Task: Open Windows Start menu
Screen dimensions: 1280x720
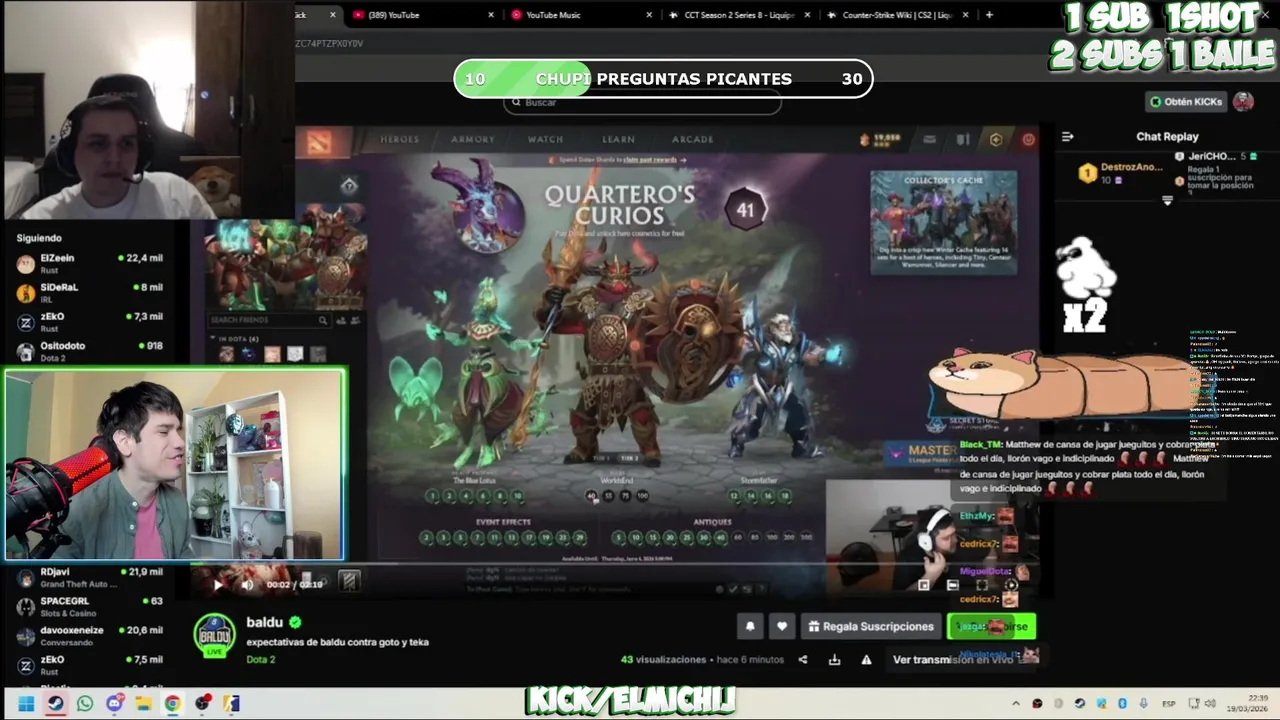Action: (26, 704)
